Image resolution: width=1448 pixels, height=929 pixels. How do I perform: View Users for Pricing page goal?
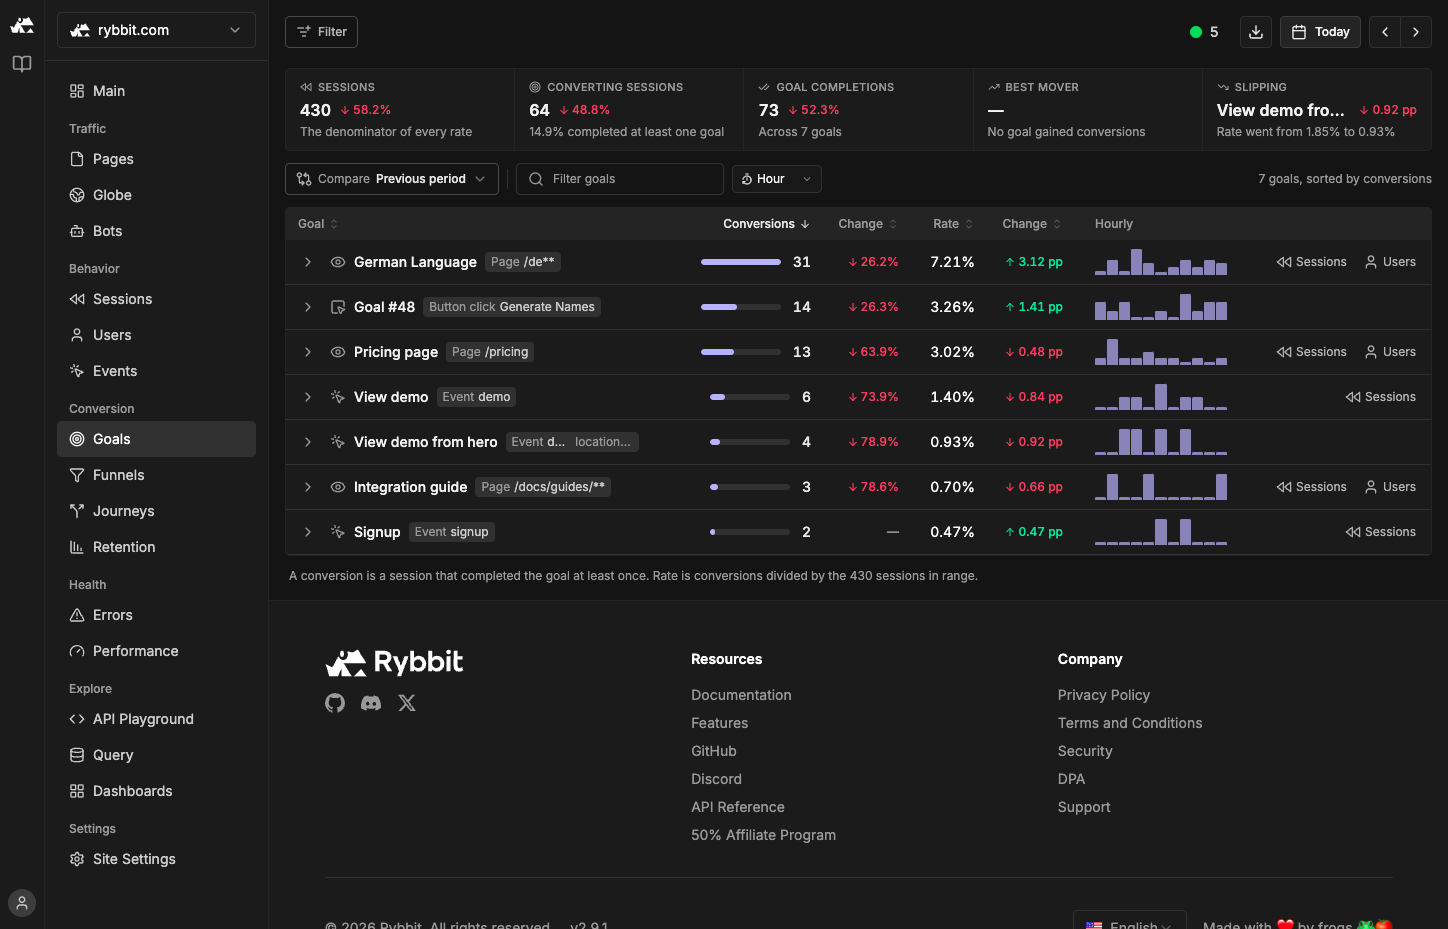point(1390,352)
